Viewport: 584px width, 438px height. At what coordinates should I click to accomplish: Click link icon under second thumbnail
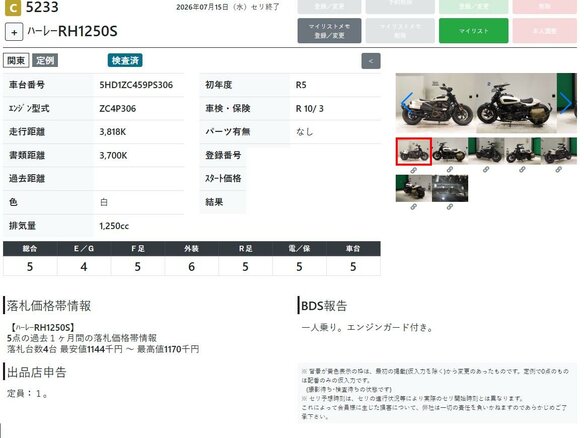click(x=450, y=170)
